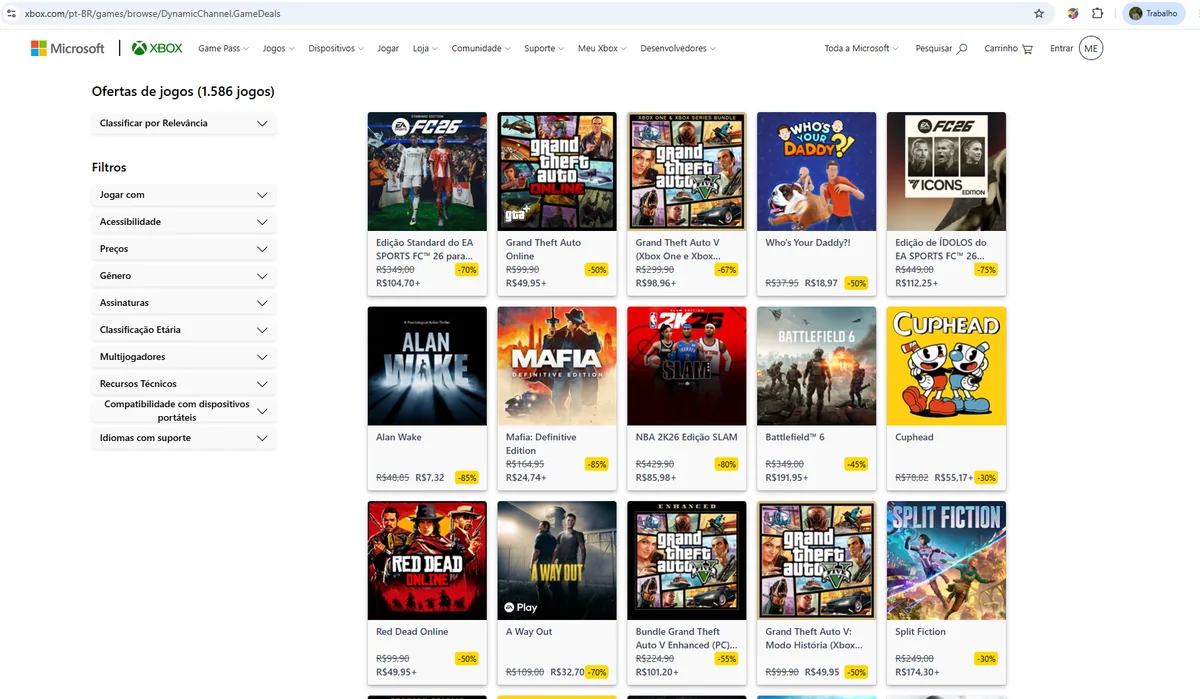This screenshot has height=699, width=1200.
Task: Click the Grand Theft Auto V: Modo História title
Action: point(814,638)
